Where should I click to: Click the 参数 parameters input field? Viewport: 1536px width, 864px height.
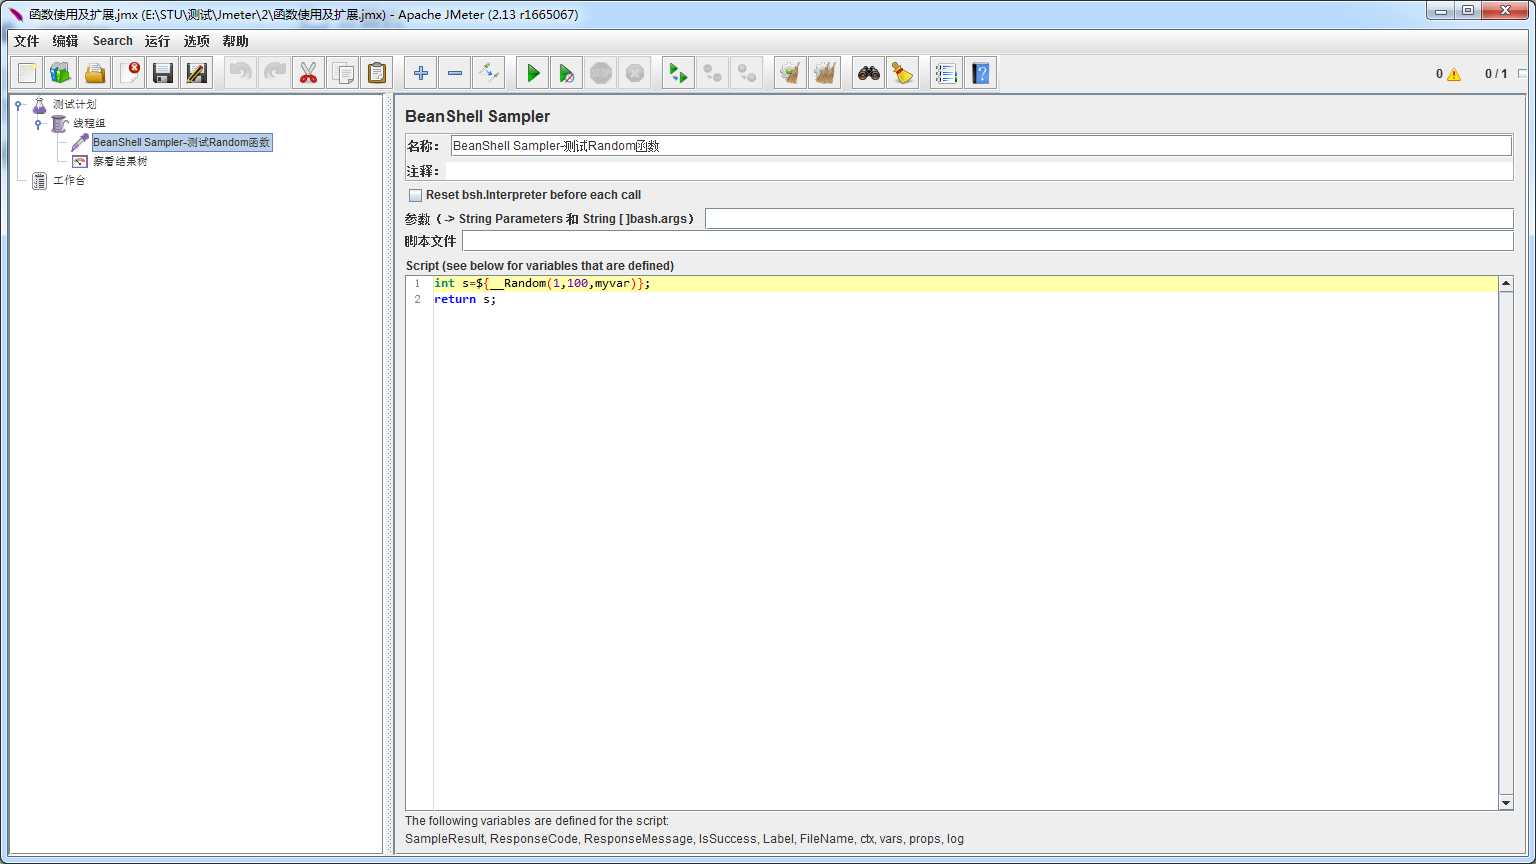[1109, 219]
